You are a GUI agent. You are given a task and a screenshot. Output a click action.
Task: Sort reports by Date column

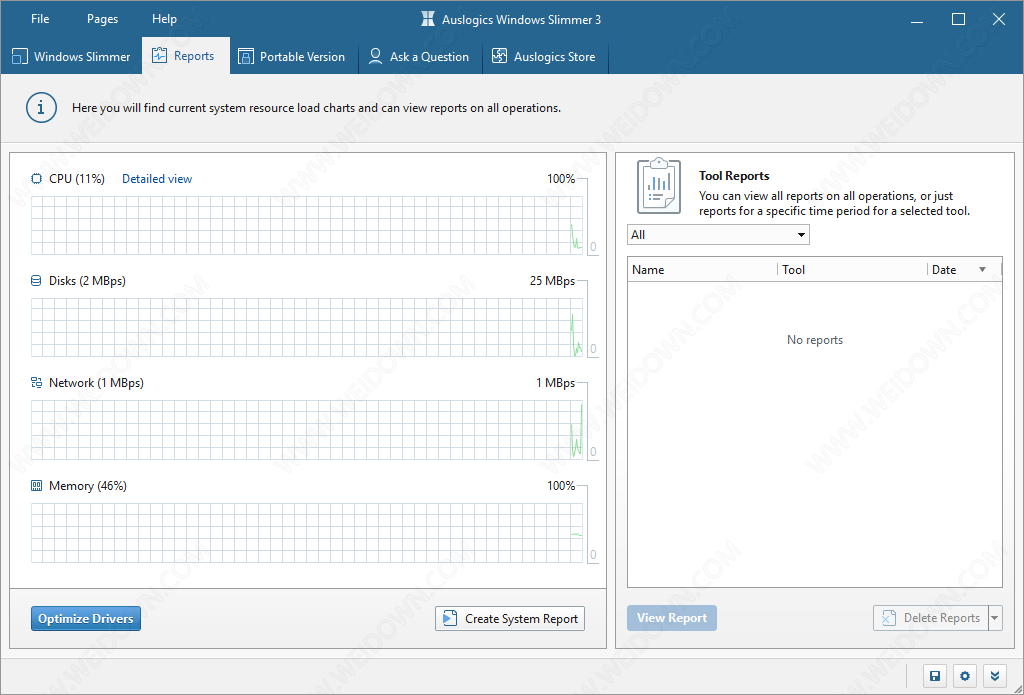click(964, 270)
